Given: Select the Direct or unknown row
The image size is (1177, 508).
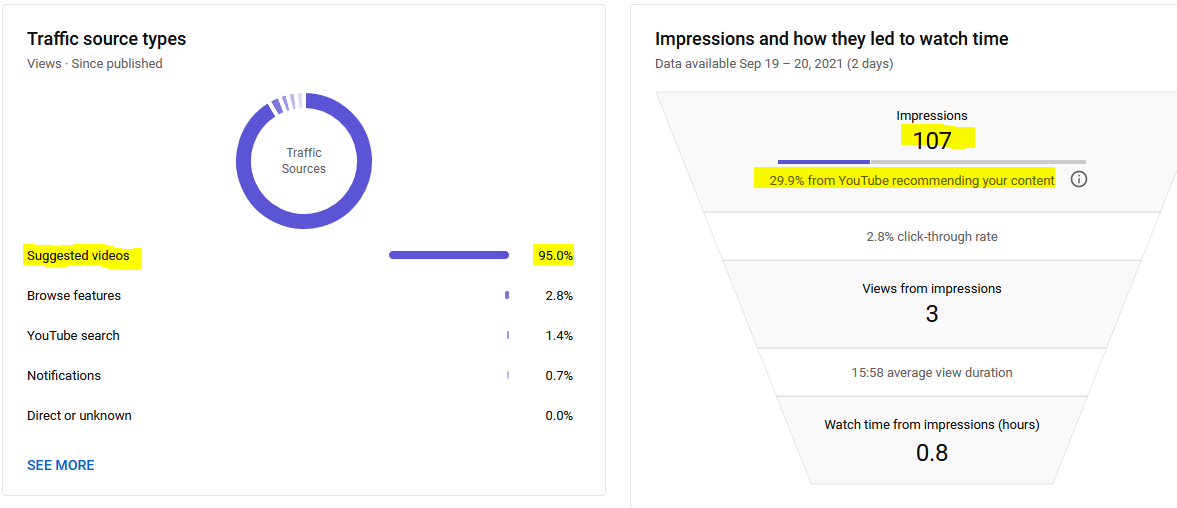Looking at the screenshot, I should (300, 415).
